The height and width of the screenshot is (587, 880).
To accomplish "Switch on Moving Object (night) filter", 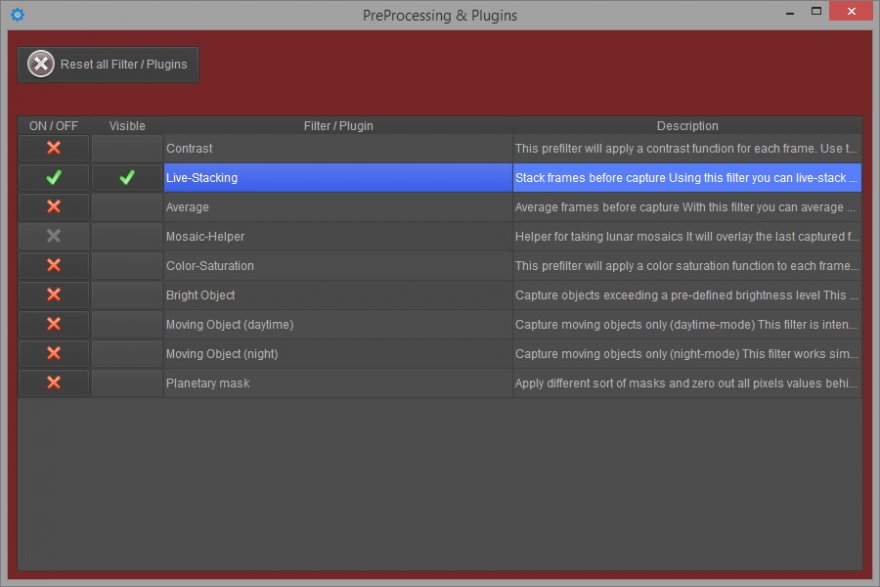I will click(x=54, y=353).
